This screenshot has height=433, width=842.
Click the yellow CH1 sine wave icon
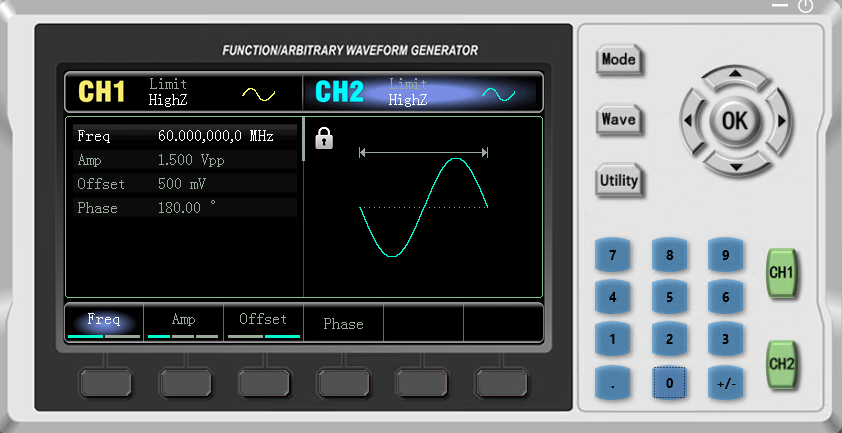(258, 95)
